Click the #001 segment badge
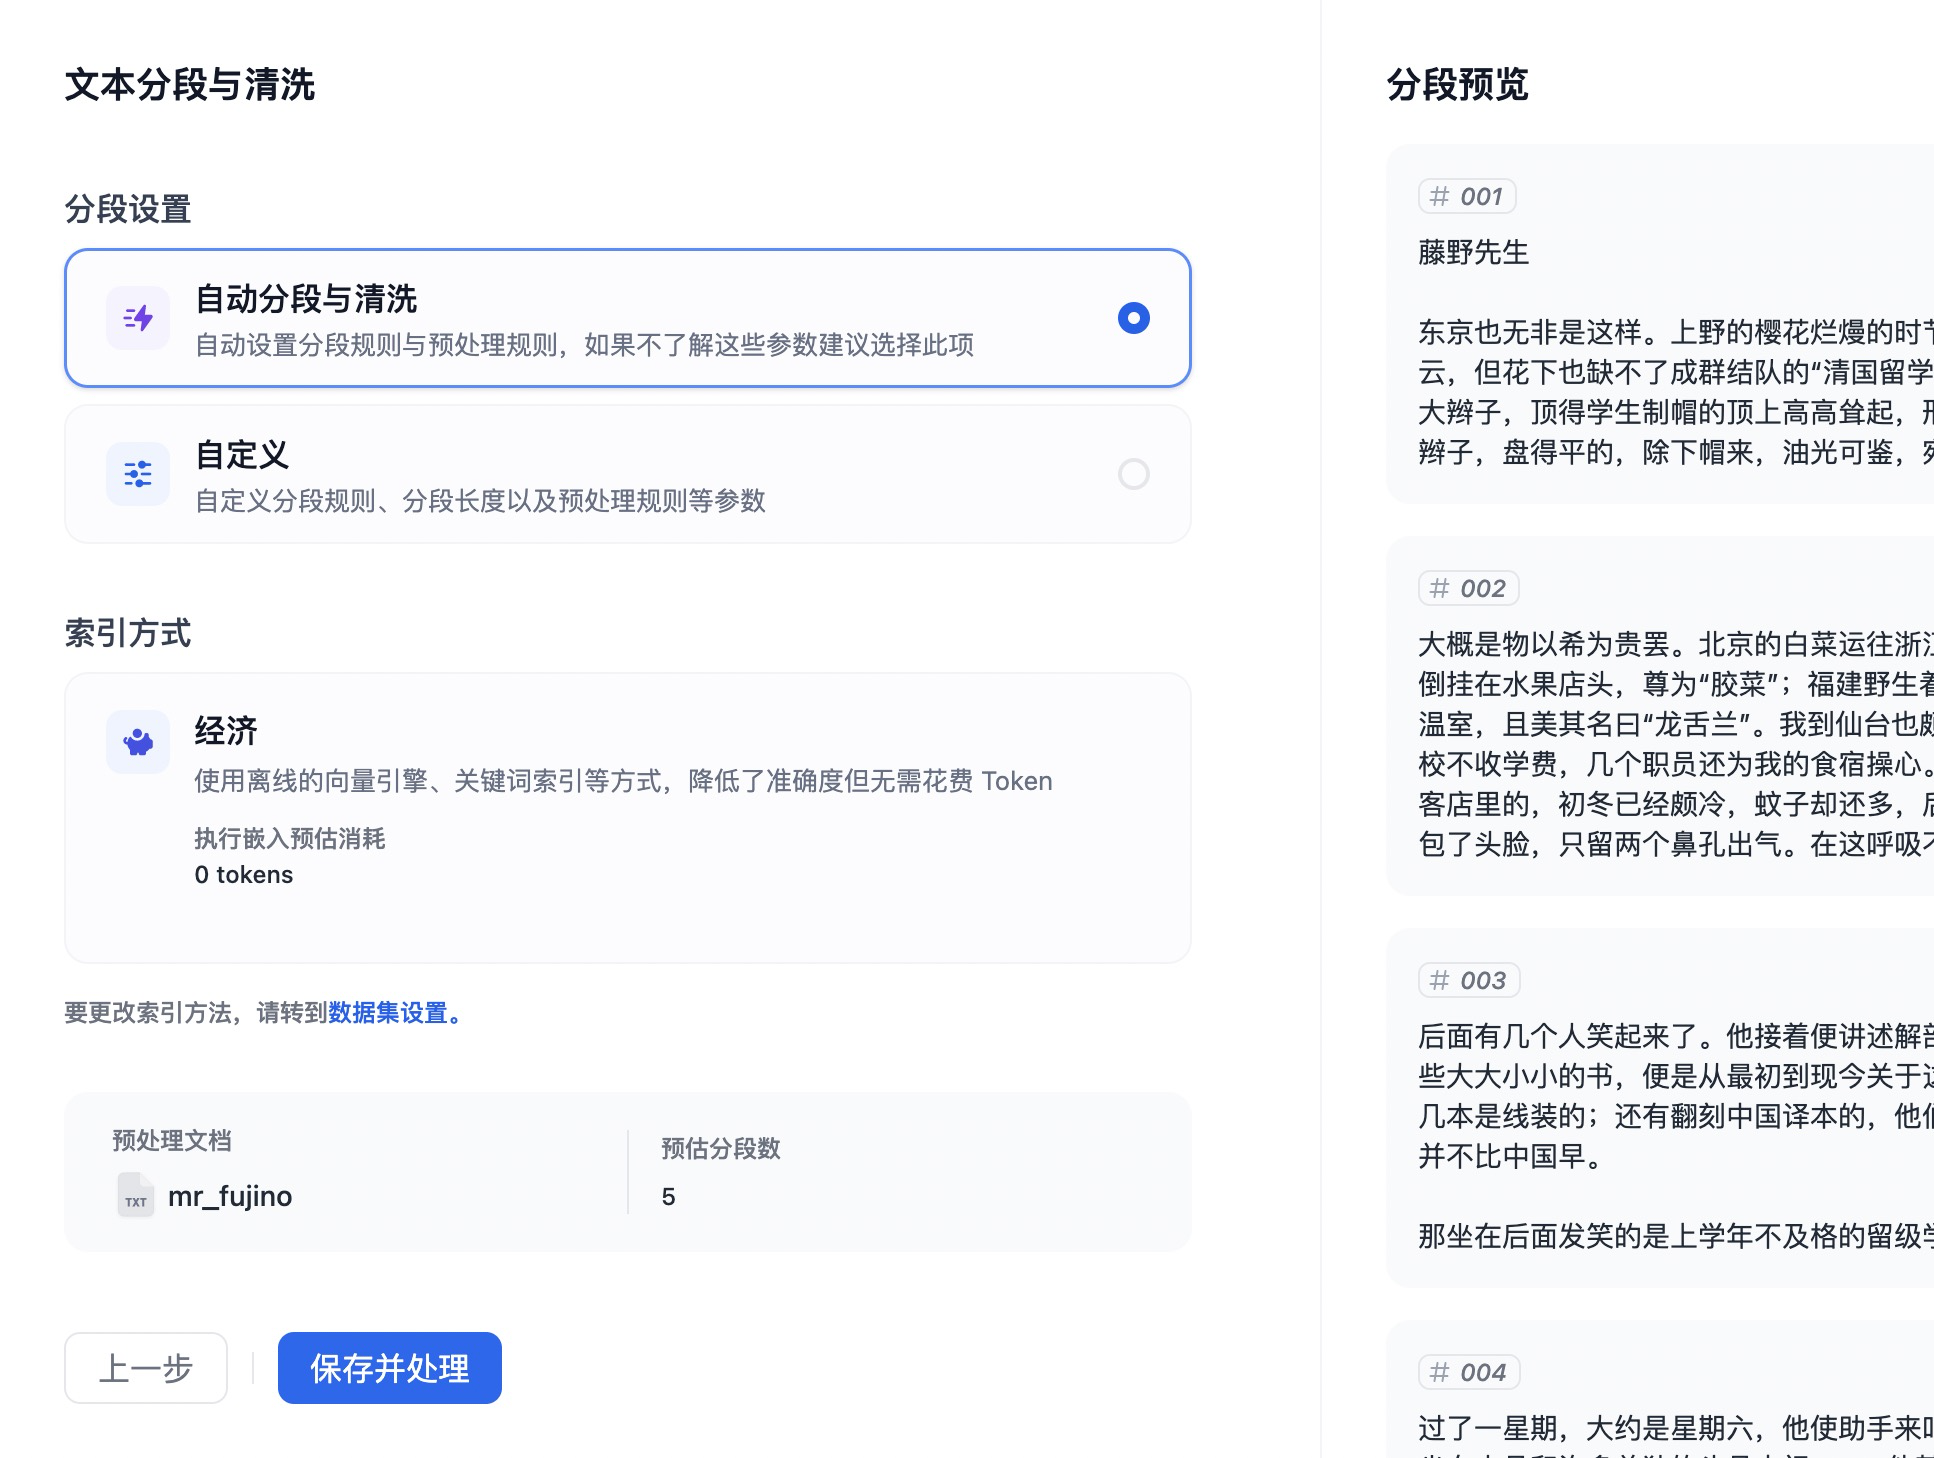The height and width of the screenshot is (1458, 1934). click(1466, 196)
